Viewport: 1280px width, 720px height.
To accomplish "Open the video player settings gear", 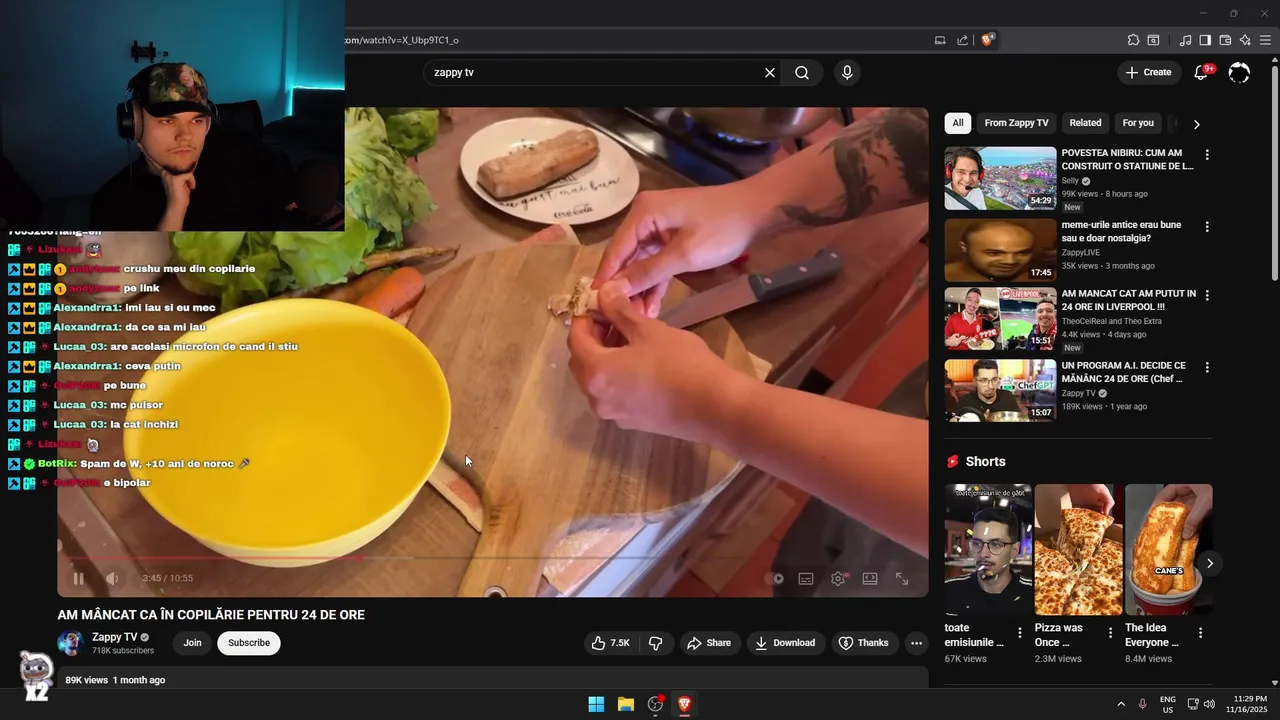I will click(838, 578).
